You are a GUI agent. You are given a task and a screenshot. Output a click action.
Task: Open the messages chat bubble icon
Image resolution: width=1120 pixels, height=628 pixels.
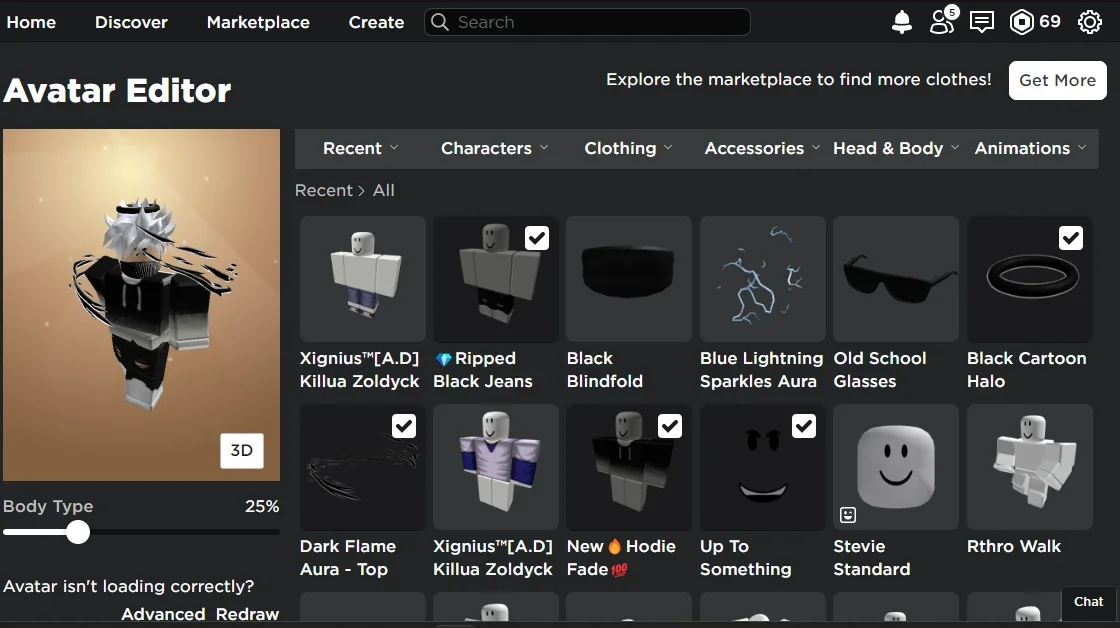pyautogui.click(x=982, y=22)
